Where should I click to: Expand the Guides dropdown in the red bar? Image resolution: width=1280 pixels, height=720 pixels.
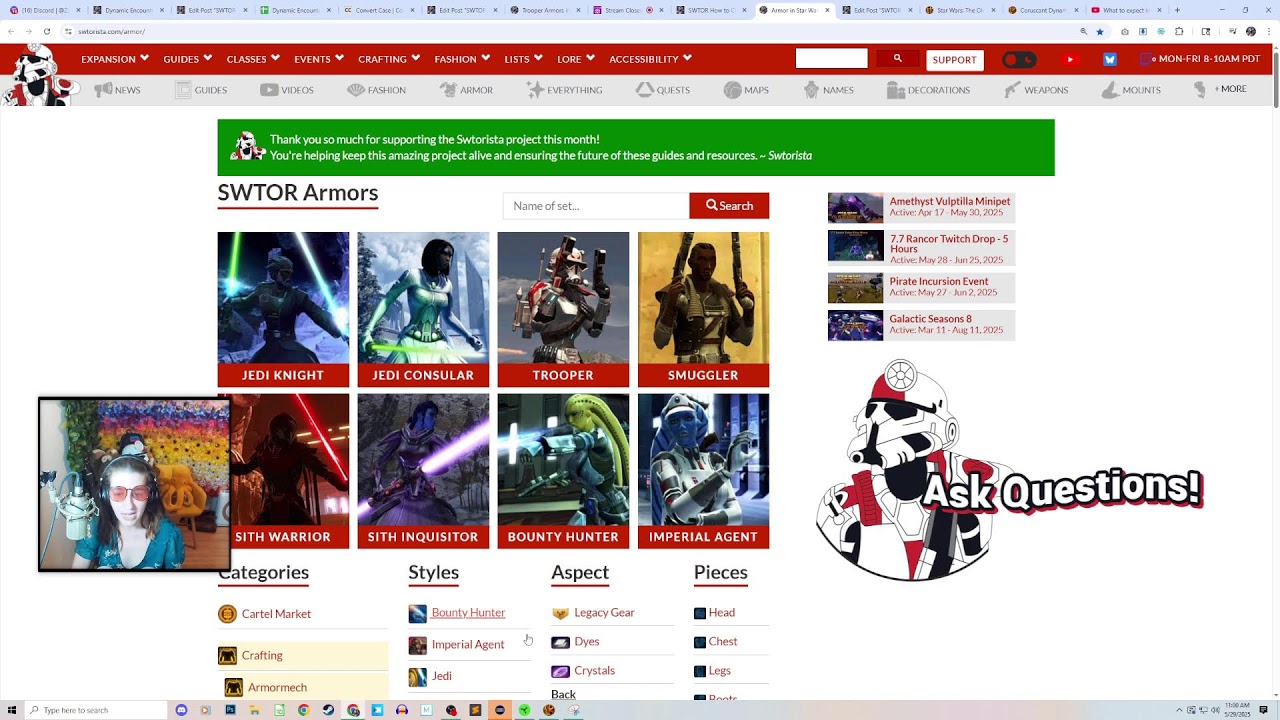click(188, 59)
